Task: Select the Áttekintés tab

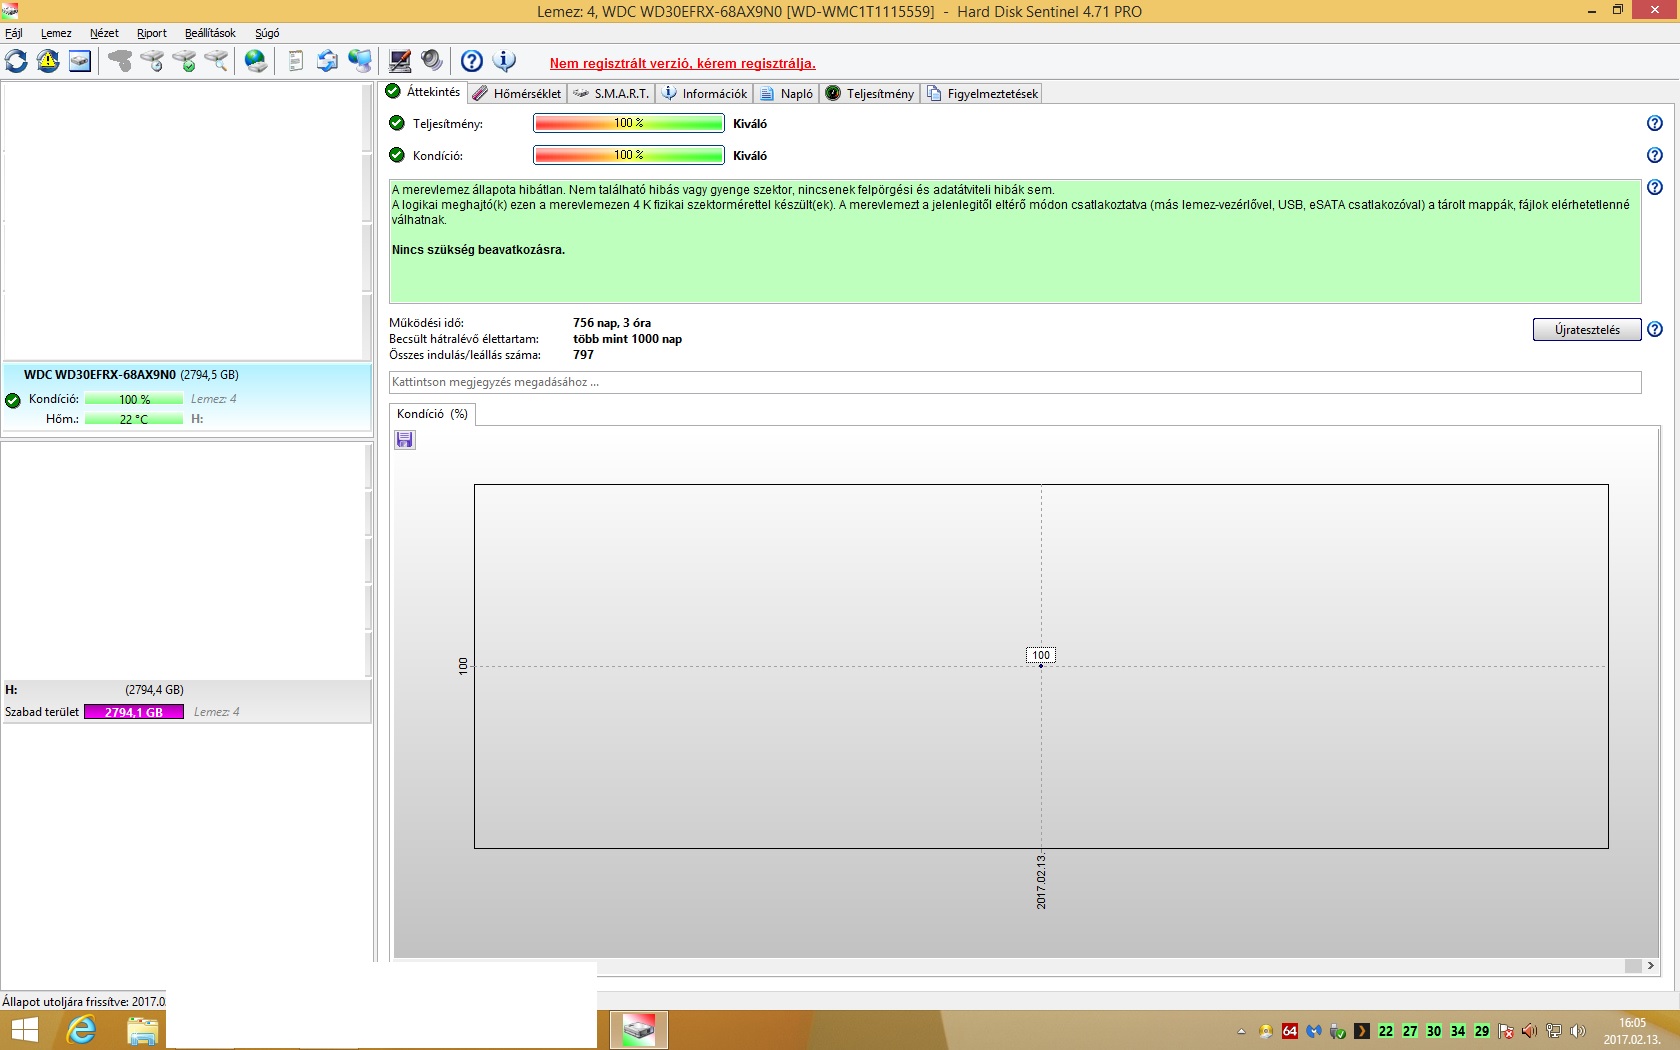Action: 423,92
